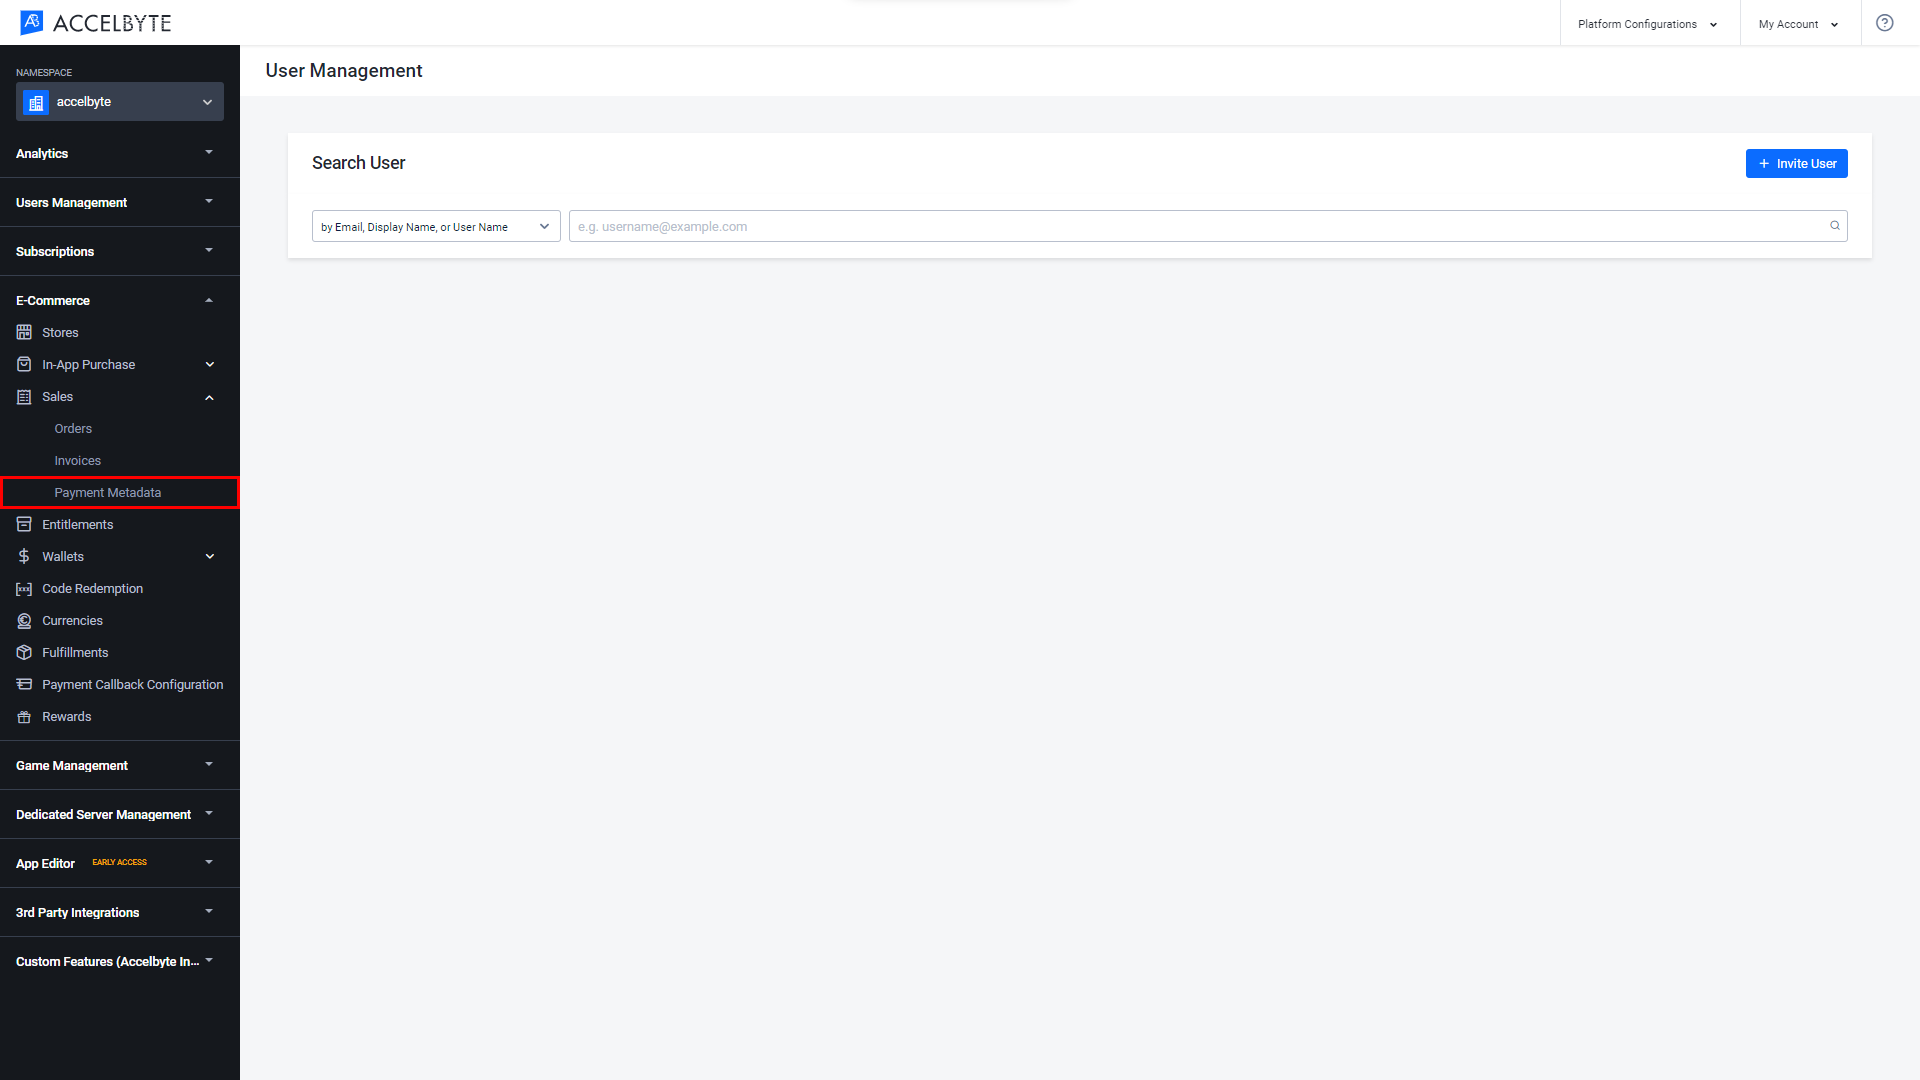Click the Payment Callback Configuration icon
This screenshot has height=1080, width=1920.
pos(25,684)
